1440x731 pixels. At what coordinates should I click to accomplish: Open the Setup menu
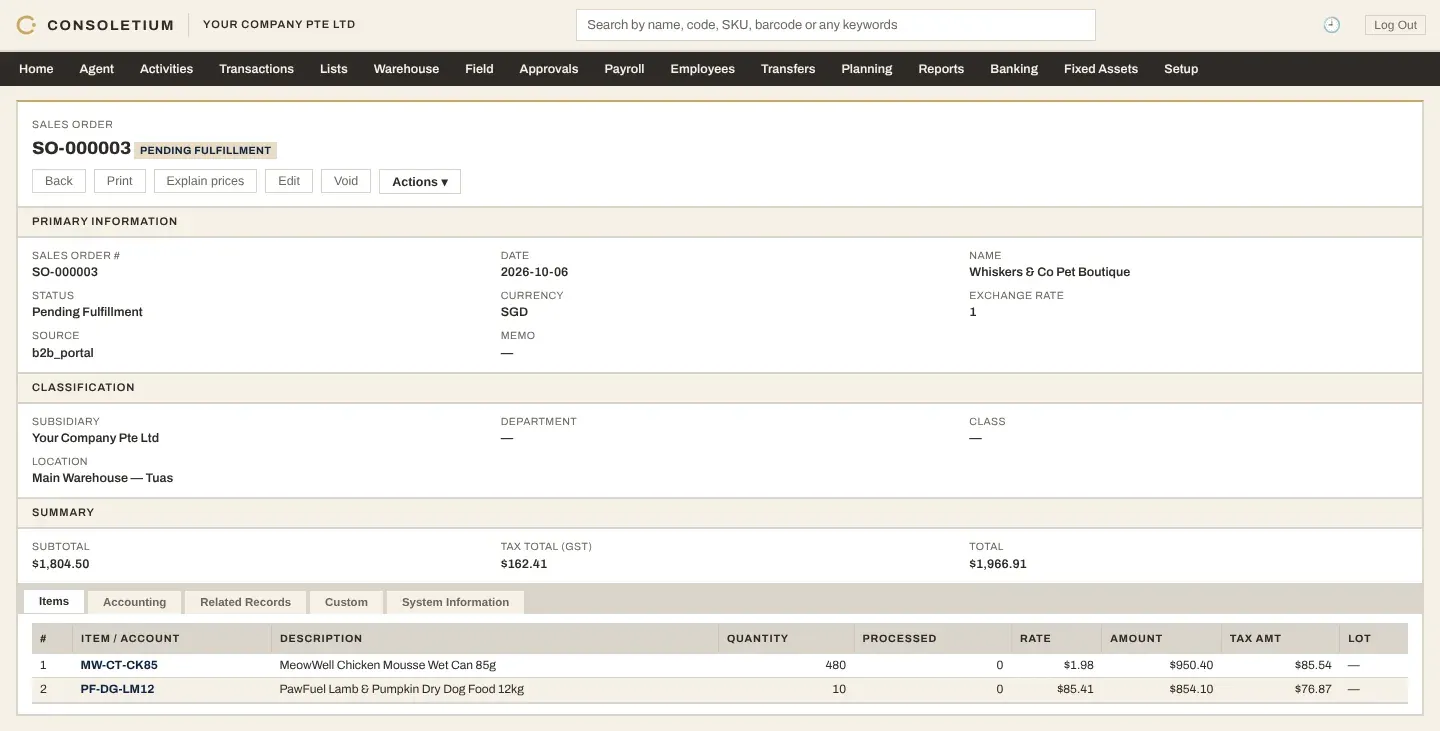pyautogui.click(x=1181, y=69)
